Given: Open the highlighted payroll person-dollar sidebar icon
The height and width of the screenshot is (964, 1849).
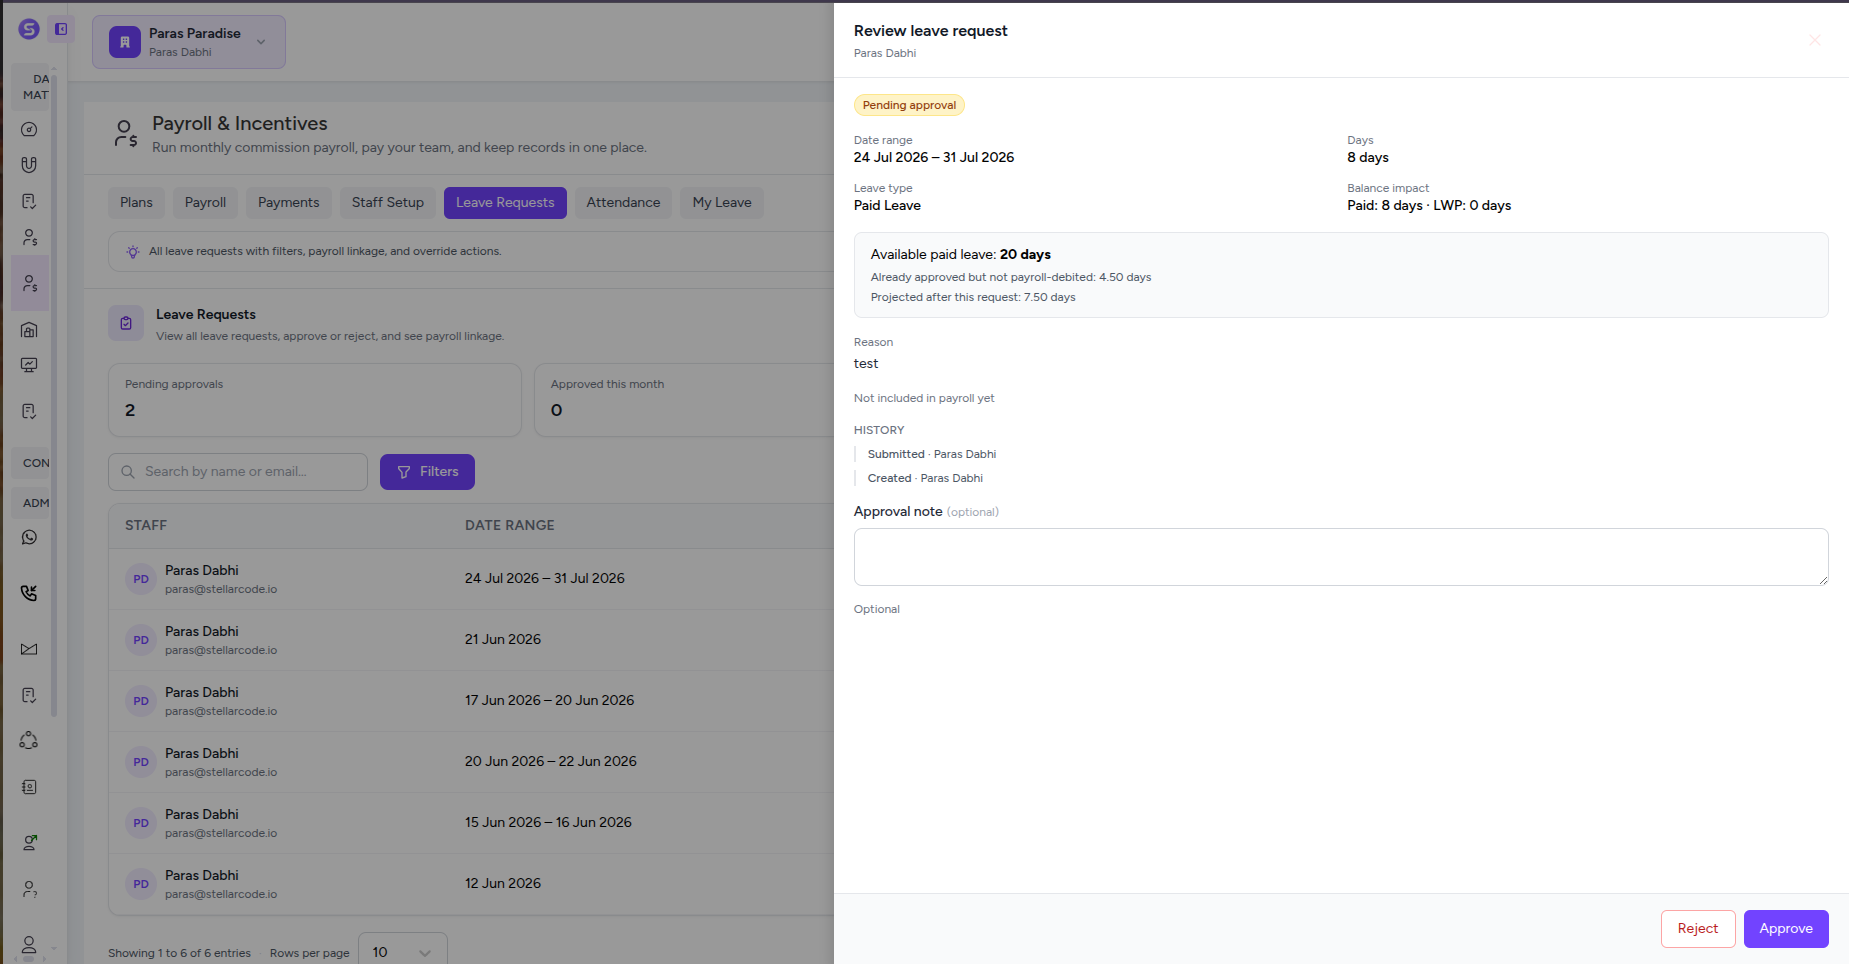Looking at the screenshot, I should [x=30, y=284].
